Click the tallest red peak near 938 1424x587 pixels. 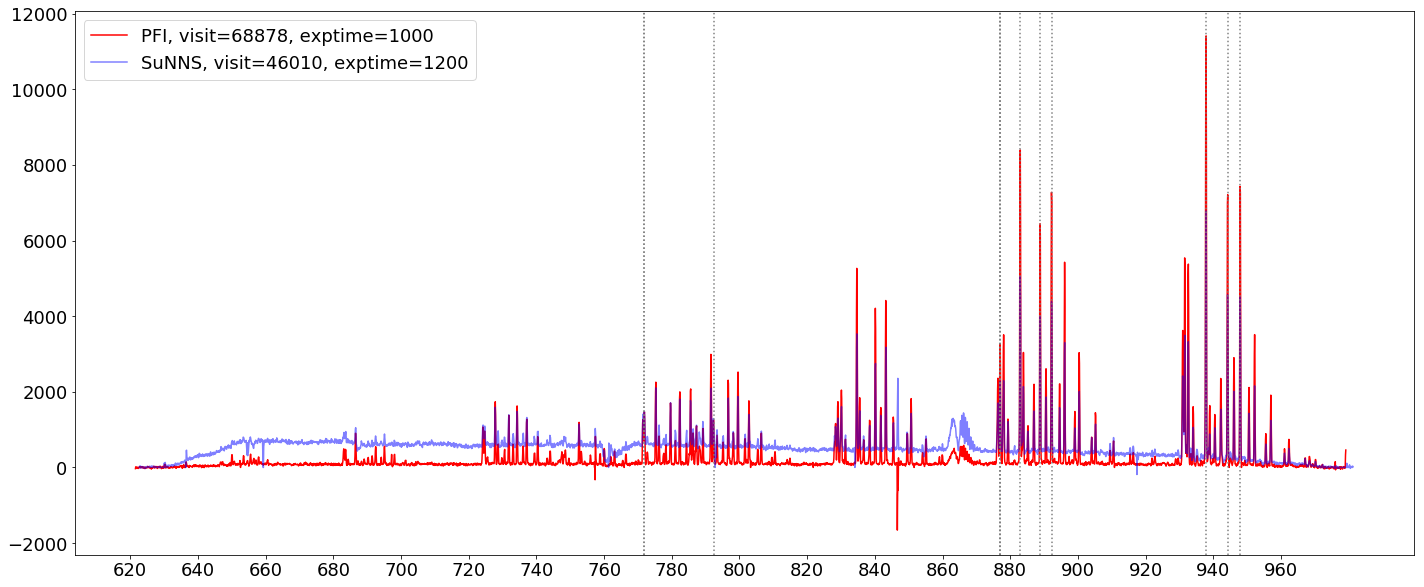click(x=1206, y=37)
